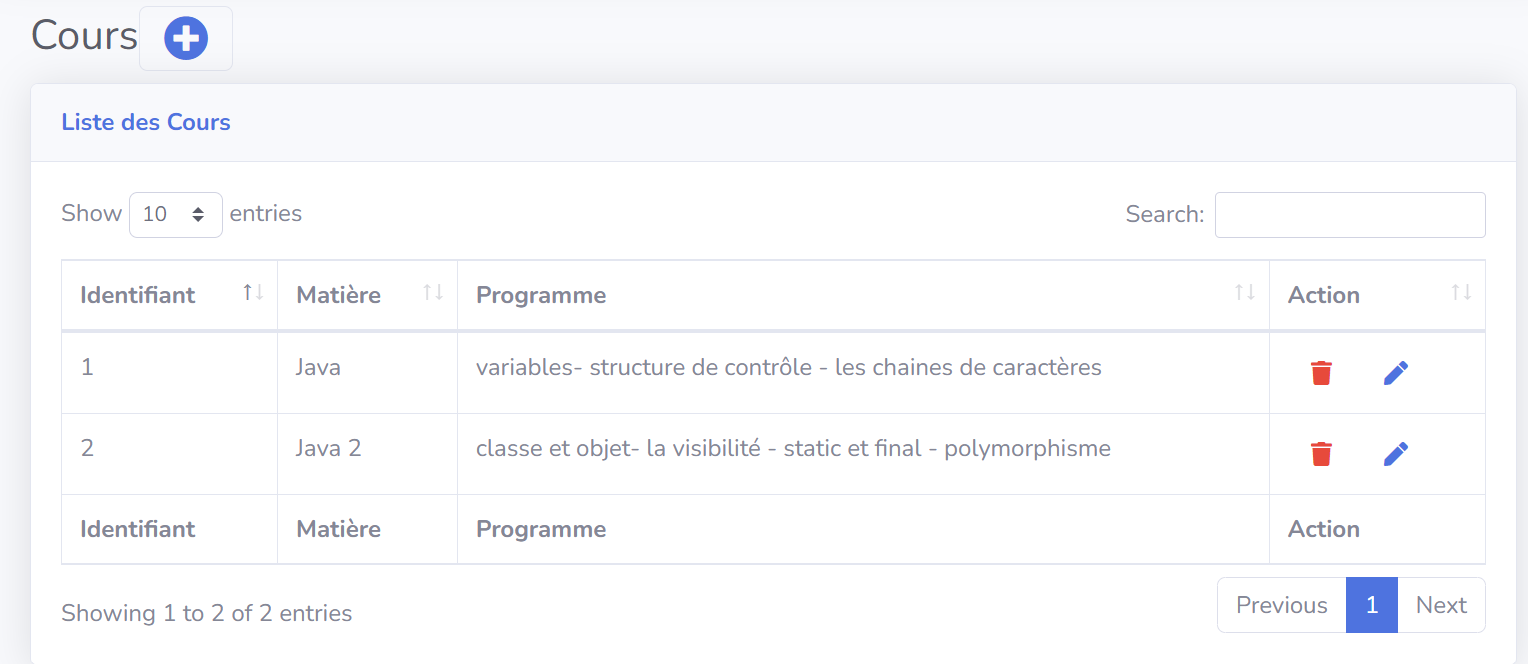Open the Liste des Cours section
Screen dimensions: 1528x664
[146, 121]
